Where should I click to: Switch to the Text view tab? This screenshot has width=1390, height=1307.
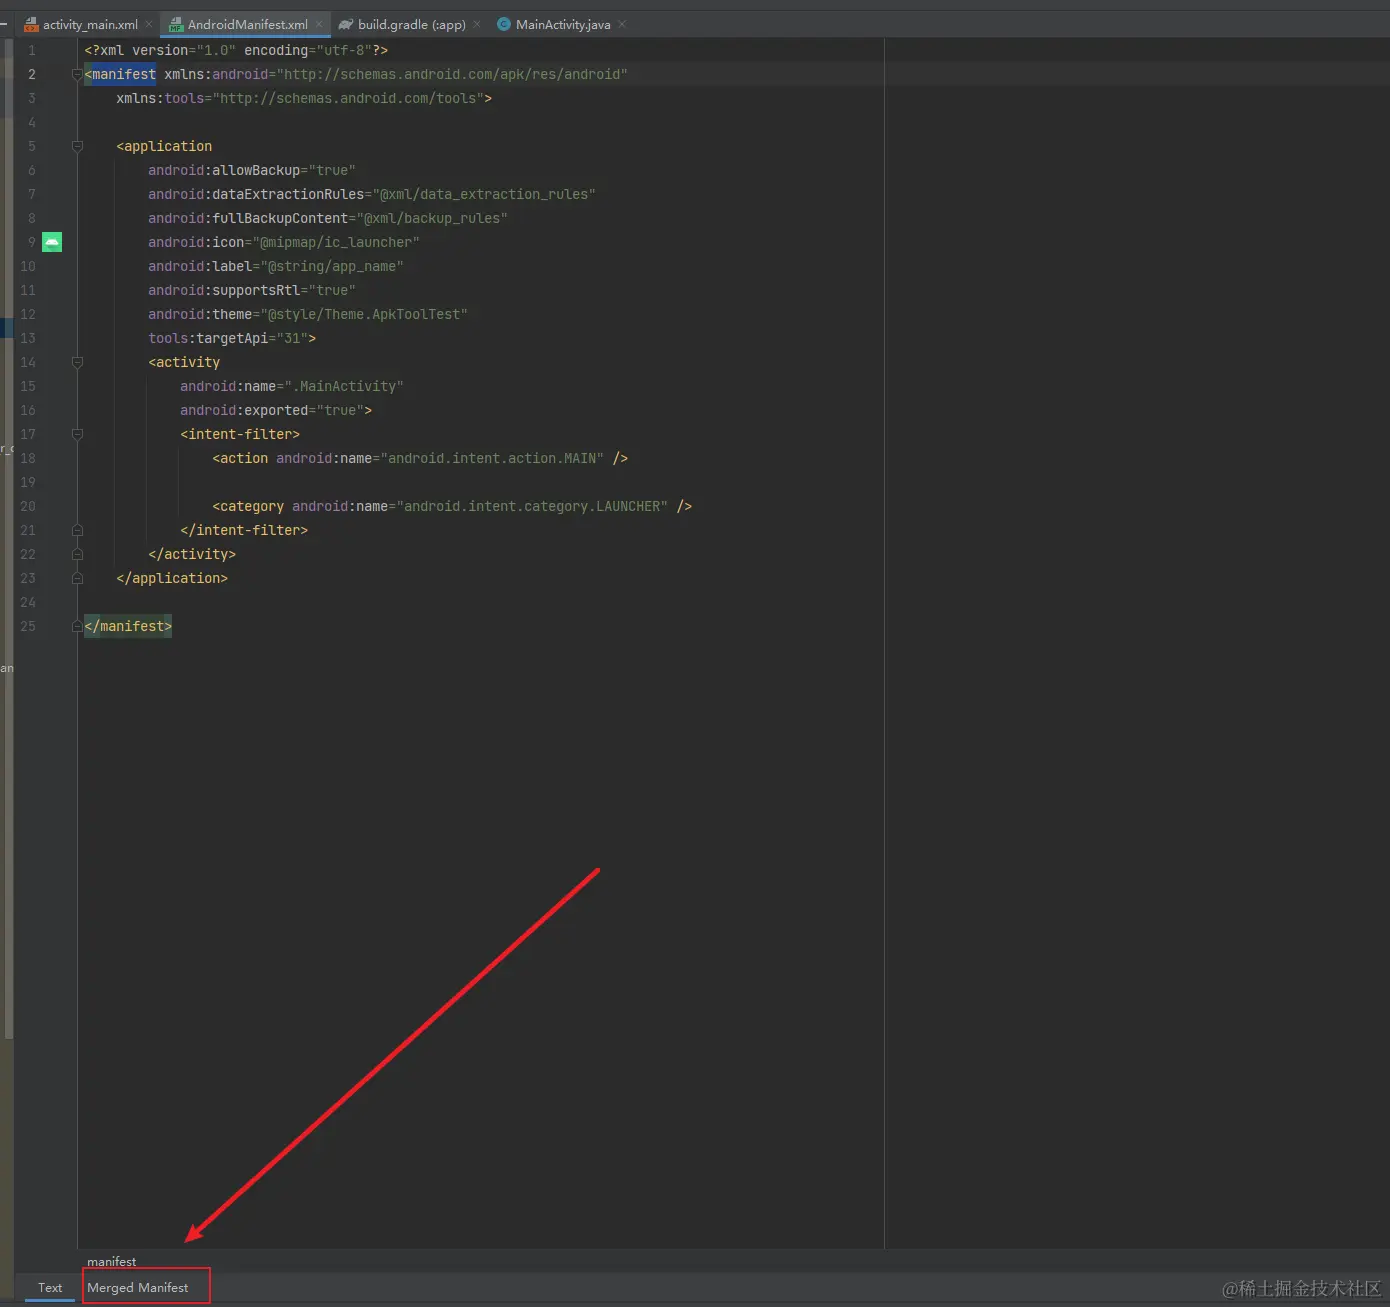point(50,1288)
